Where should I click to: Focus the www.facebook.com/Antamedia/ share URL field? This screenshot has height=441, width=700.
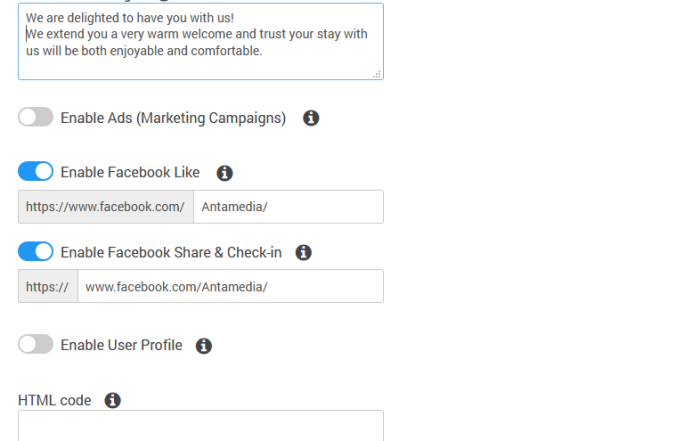(x=230, y=286)
